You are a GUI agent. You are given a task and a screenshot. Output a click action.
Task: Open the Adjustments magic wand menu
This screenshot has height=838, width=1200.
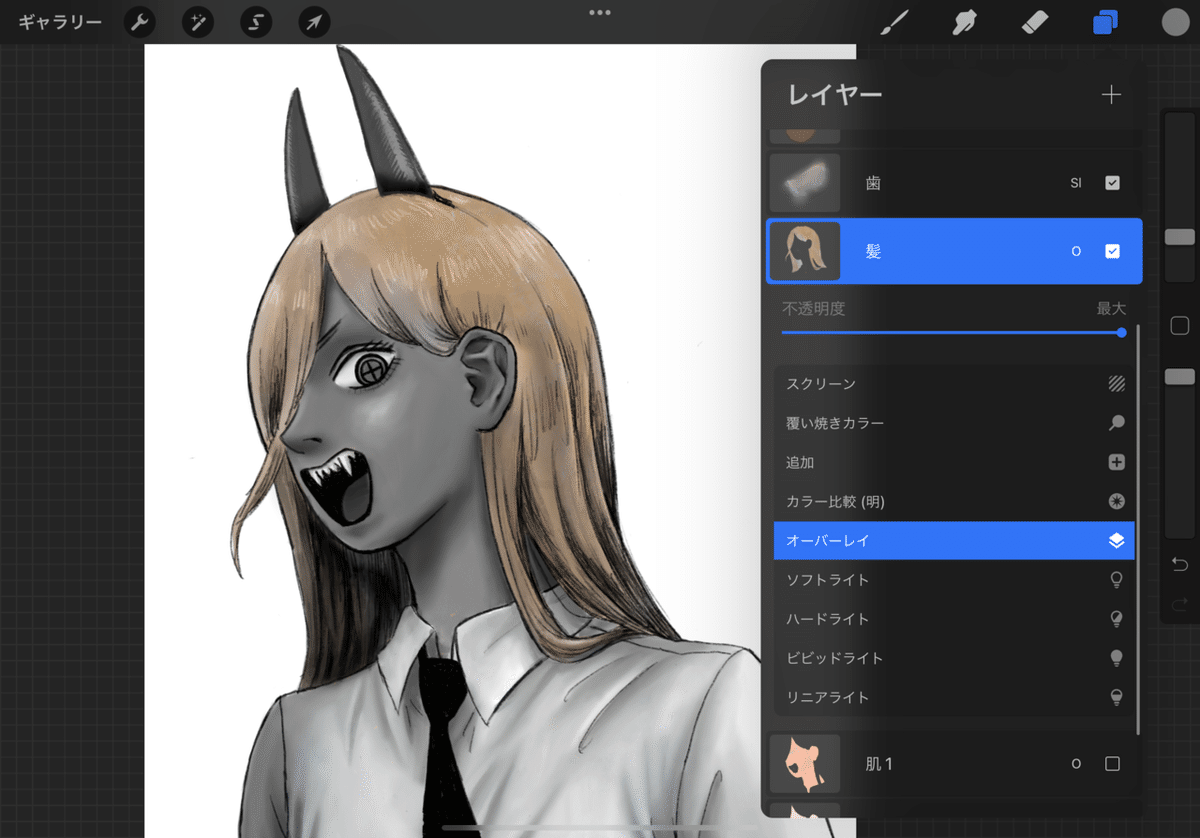click(x=198, y=22)
